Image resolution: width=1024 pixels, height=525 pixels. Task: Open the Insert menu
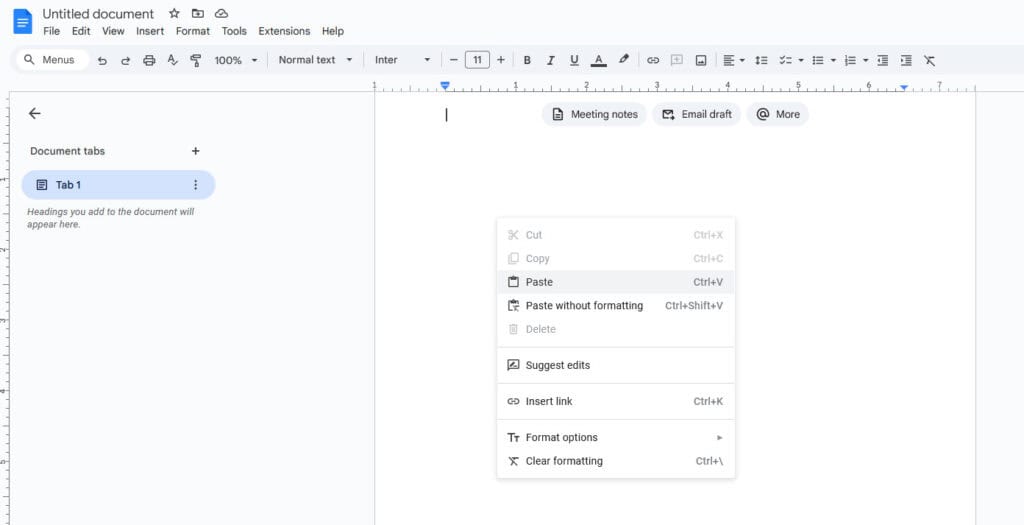tap(150, 31)
